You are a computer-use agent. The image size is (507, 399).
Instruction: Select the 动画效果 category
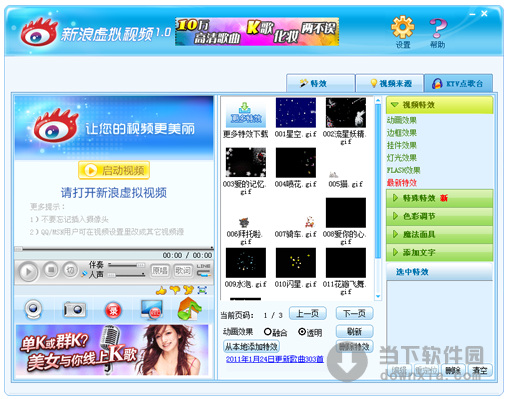[402, 120]
